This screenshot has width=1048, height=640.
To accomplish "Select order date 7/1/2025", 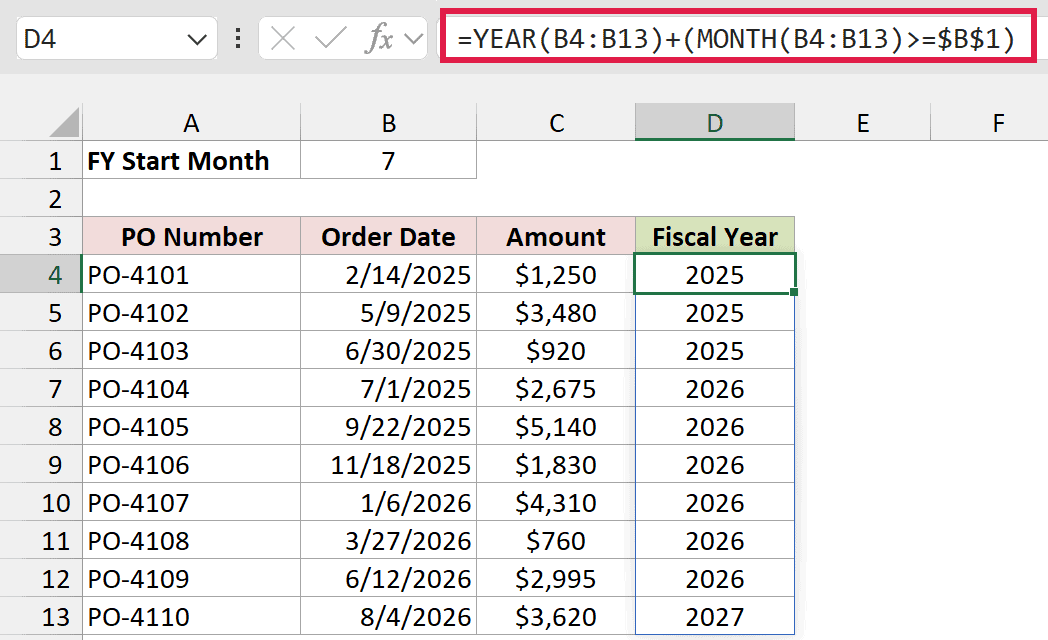I will coord(388,389).
